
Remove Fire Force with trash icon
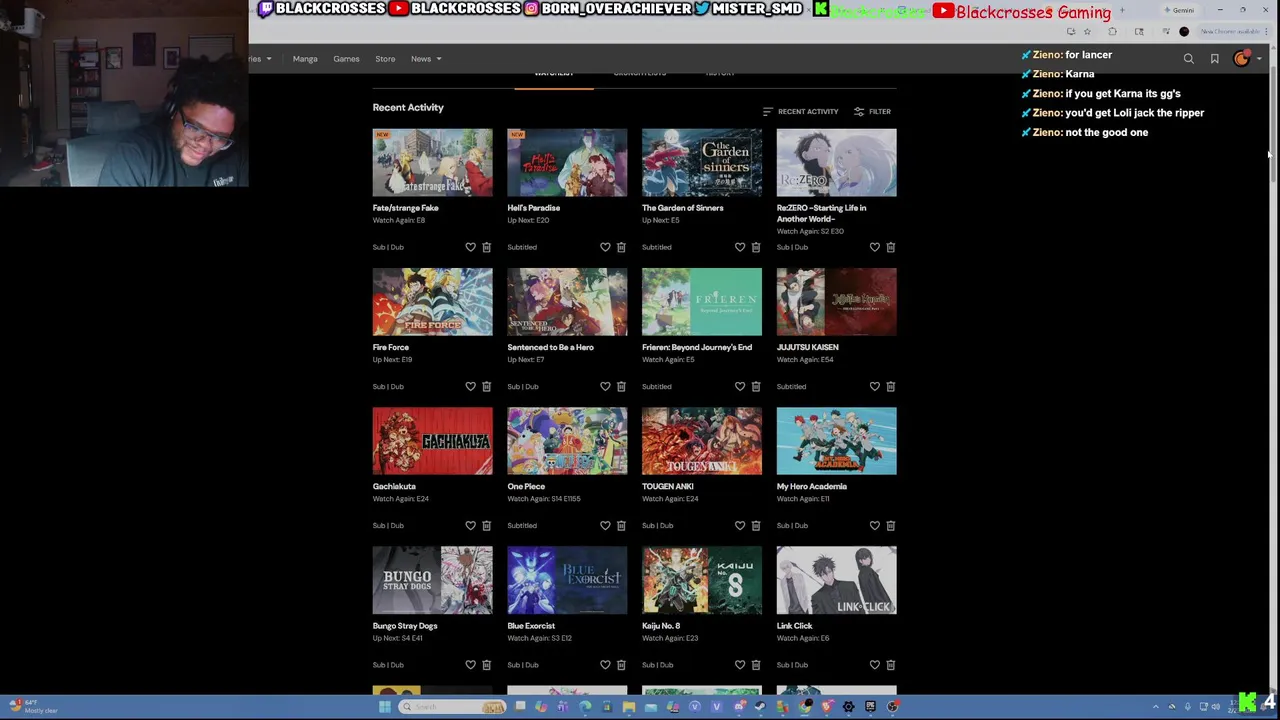(486, 386)
